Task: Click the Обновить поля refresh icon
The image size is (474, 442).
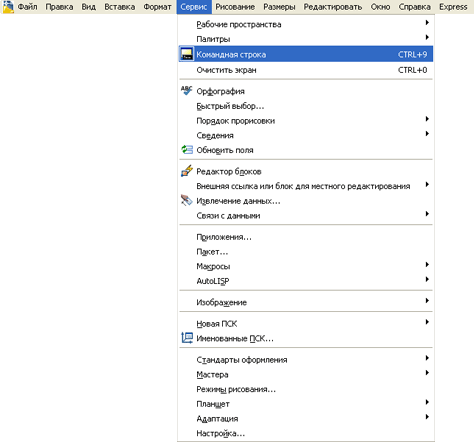Action: tap(187, 150)
